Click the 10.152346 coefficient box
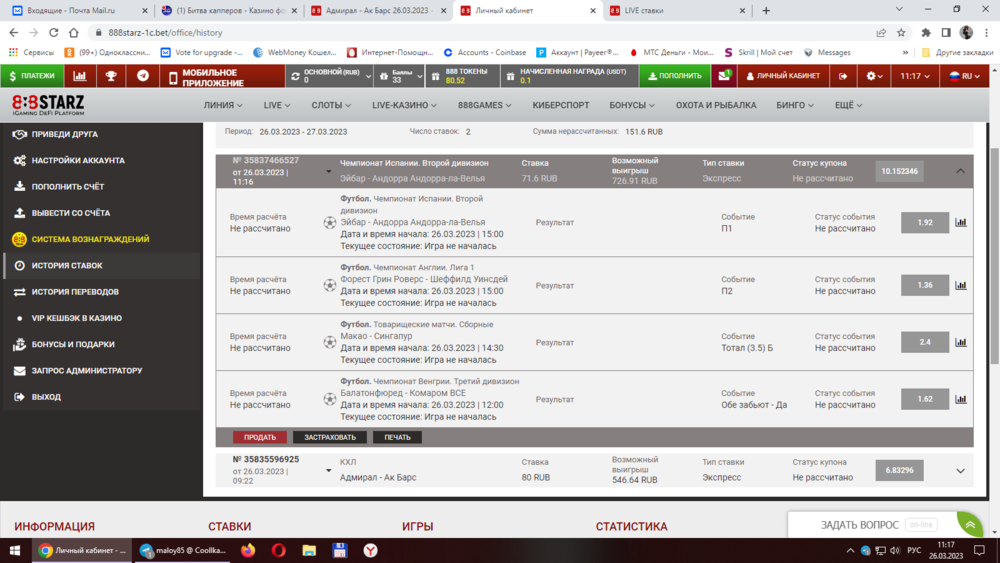Screen dimensions: 1000x563 click(x=899, y=171)
